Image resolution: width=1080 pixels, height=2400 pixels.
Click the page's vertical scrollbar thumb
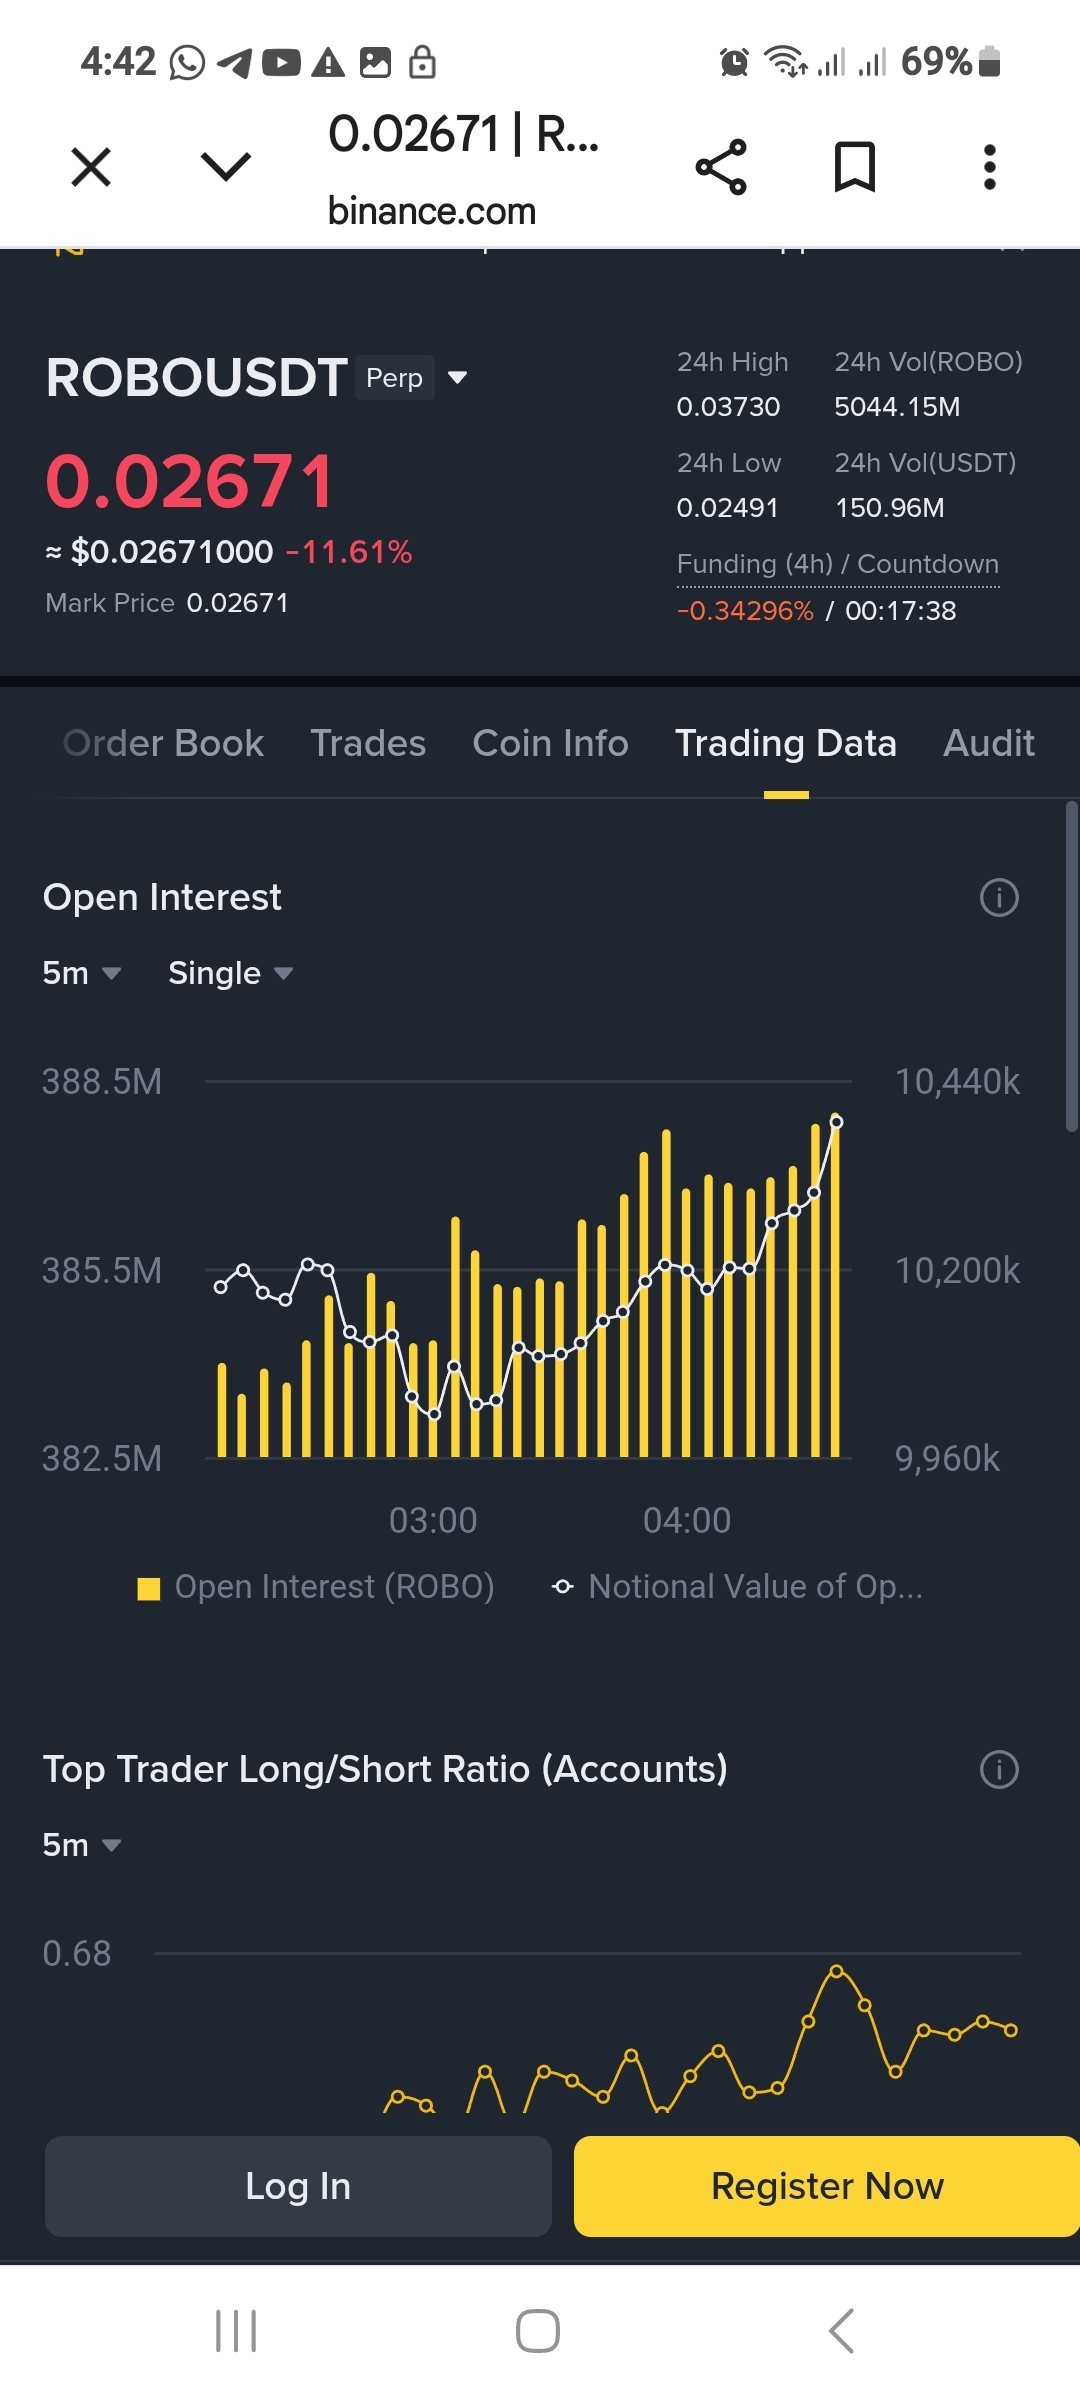click(x=1071, y=965)
